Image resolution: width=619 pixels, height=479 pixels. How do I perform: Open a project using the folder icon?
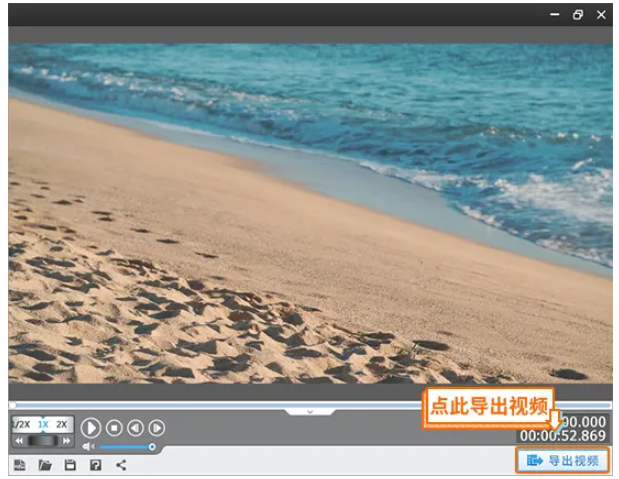45,464
